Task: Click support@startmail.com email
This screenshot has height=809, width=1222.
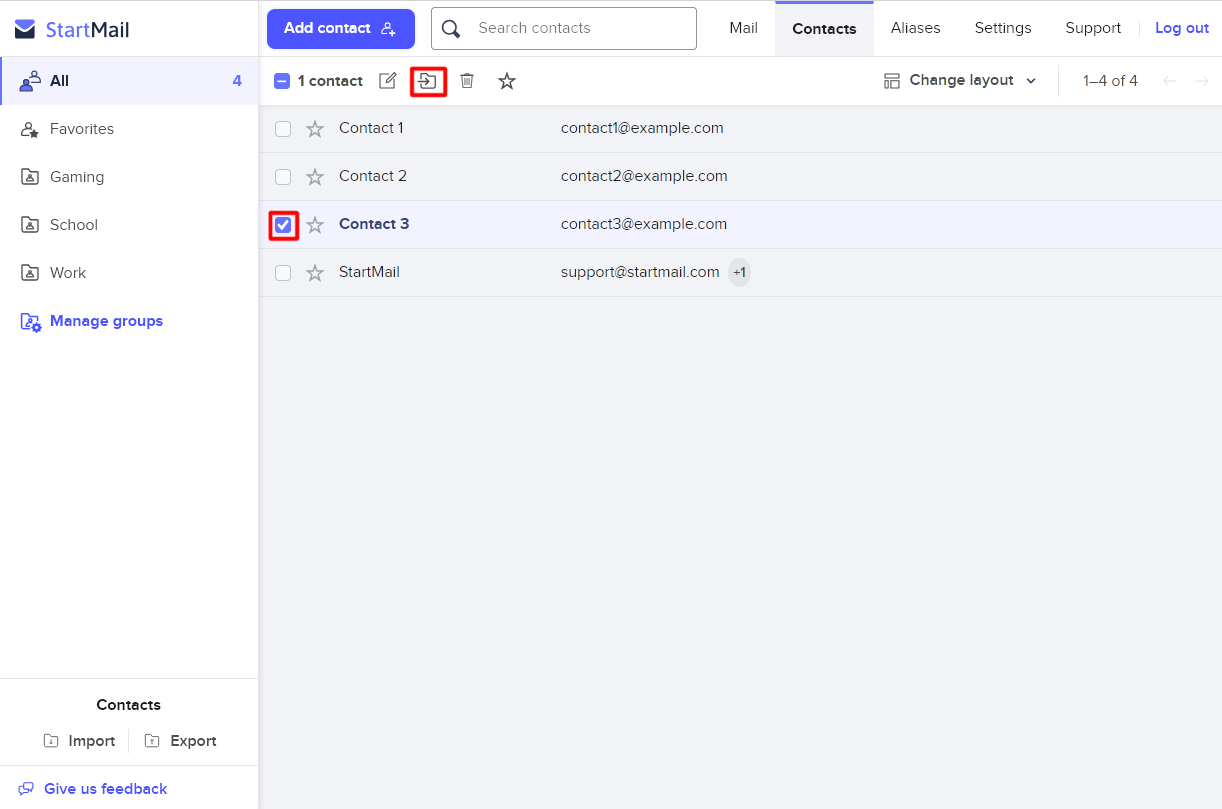Action: (x=640, y=272)
